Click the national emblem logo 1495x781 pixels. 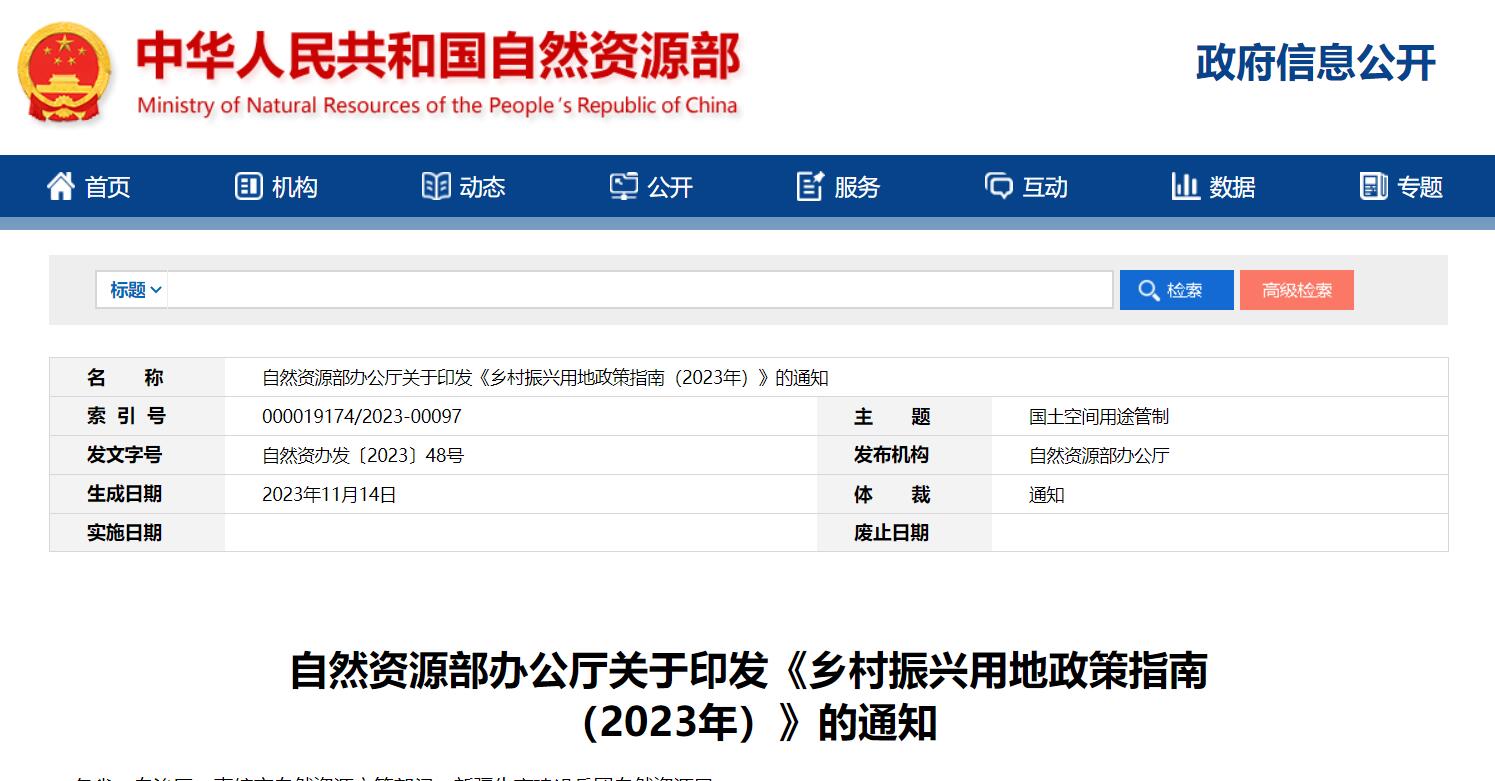pos(64,72)
